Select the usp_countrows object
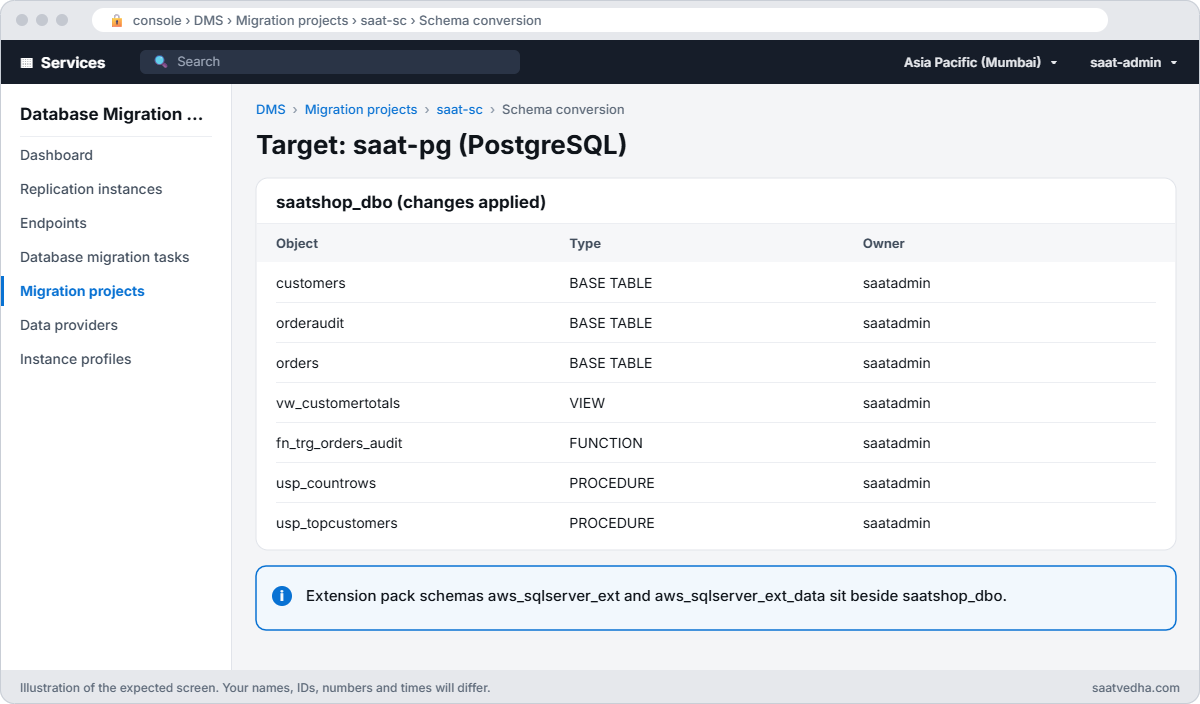1200x704 pixels. pyautogui.click(x=326, y=483)
